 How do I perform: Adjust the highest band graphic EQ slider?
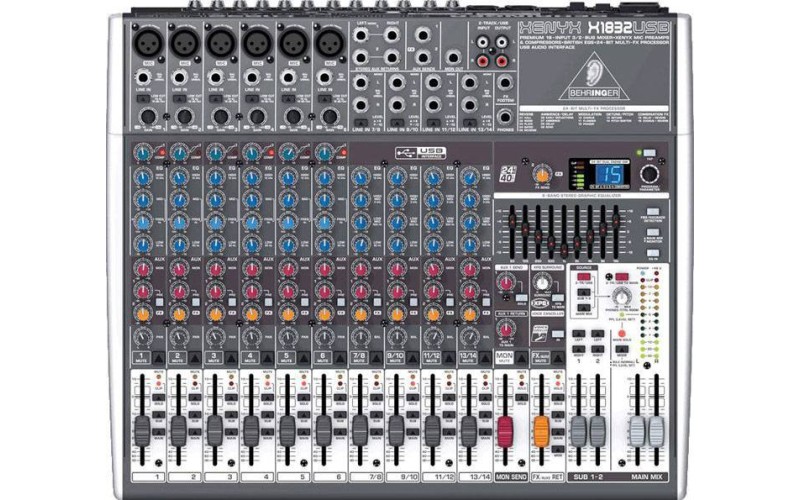[616, 219]
